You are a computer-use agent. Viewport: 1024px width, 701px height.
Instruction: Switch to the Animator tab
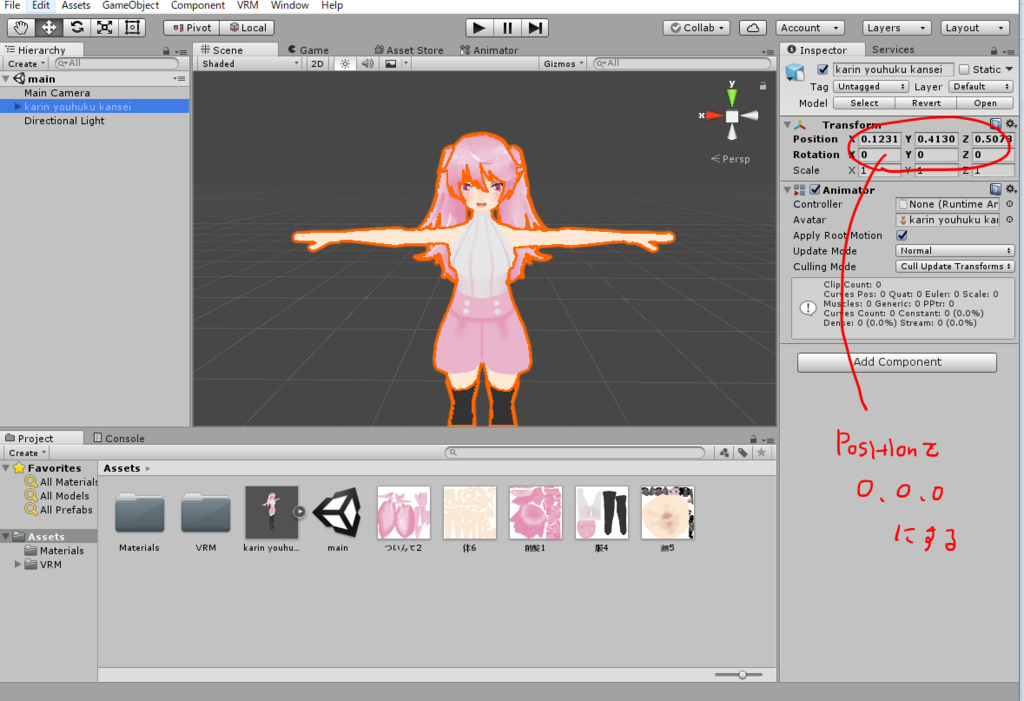(x=489, y=50)
